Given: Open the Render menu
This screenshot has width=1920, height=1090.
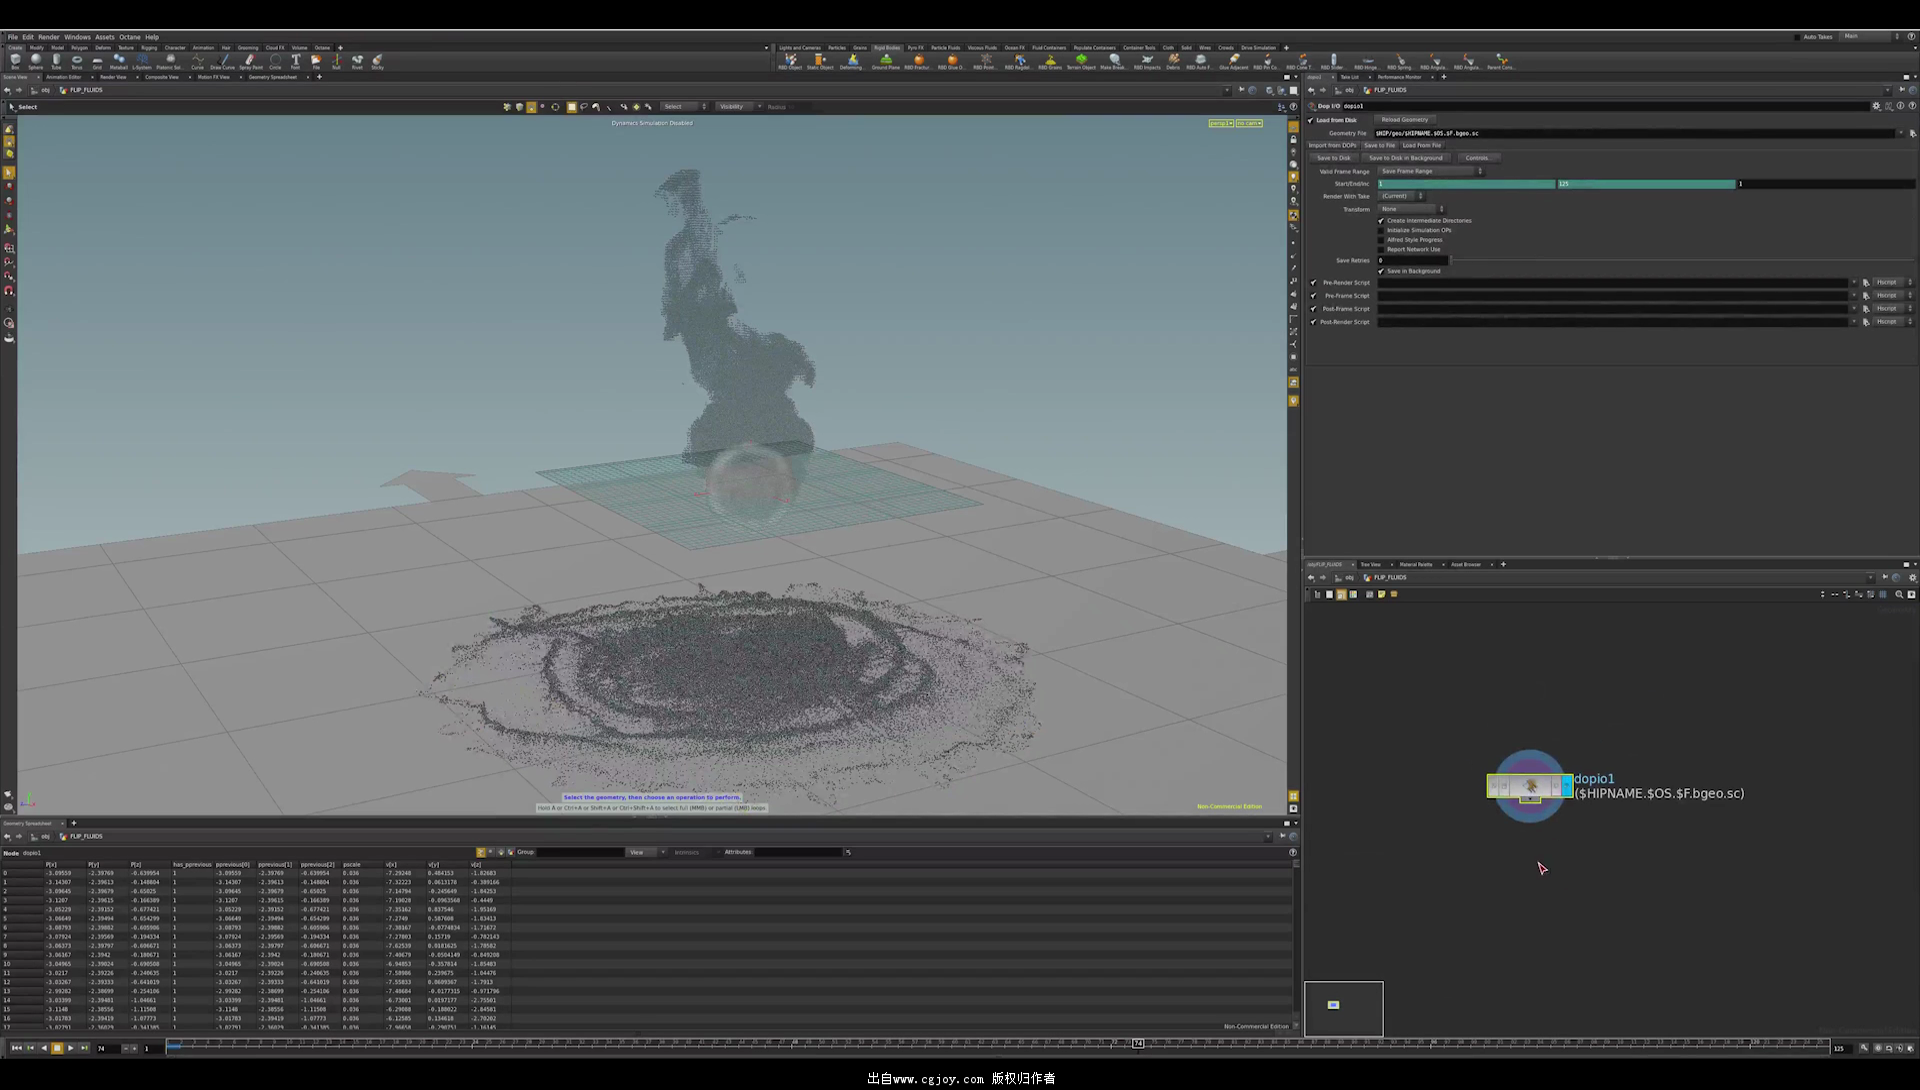Looking at the screenshot, I should (49, 37).
